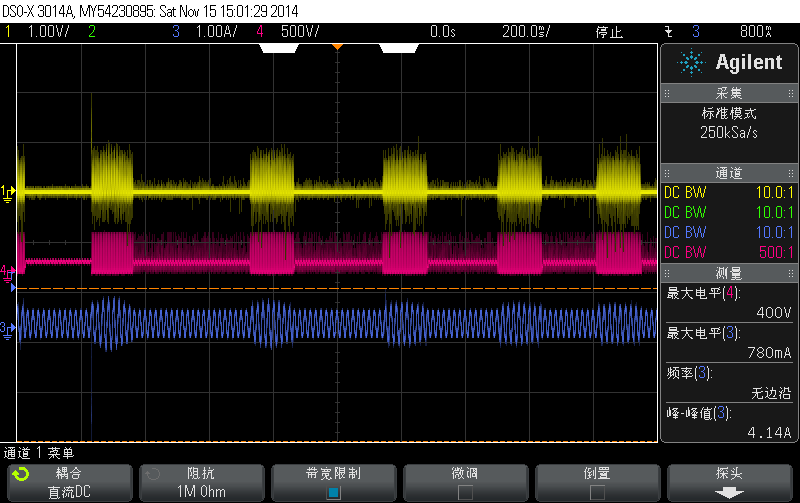The height and width of the screenshot is (503, 800).
Task: Select channel 1 scale 1.00V/ readout
Action: [x=48, y=32]
